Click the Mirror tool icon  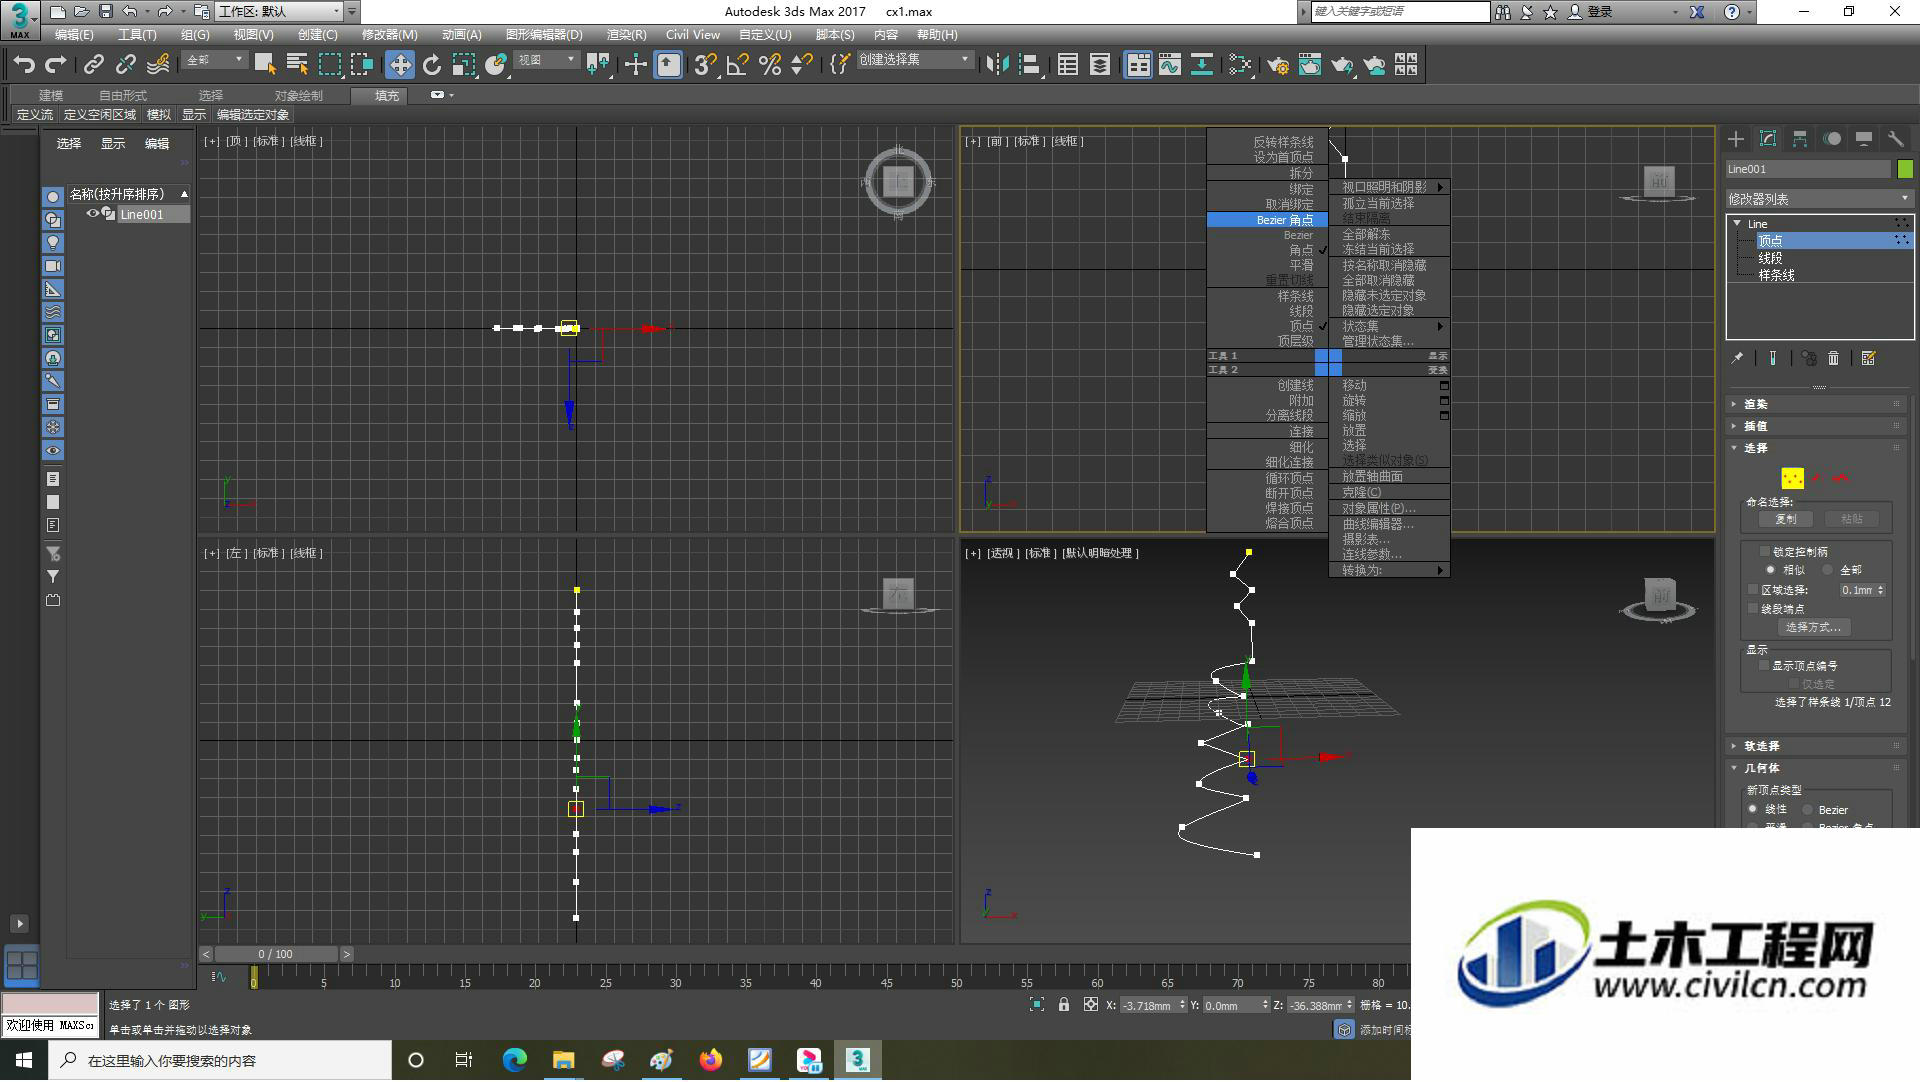coord(997,65)
